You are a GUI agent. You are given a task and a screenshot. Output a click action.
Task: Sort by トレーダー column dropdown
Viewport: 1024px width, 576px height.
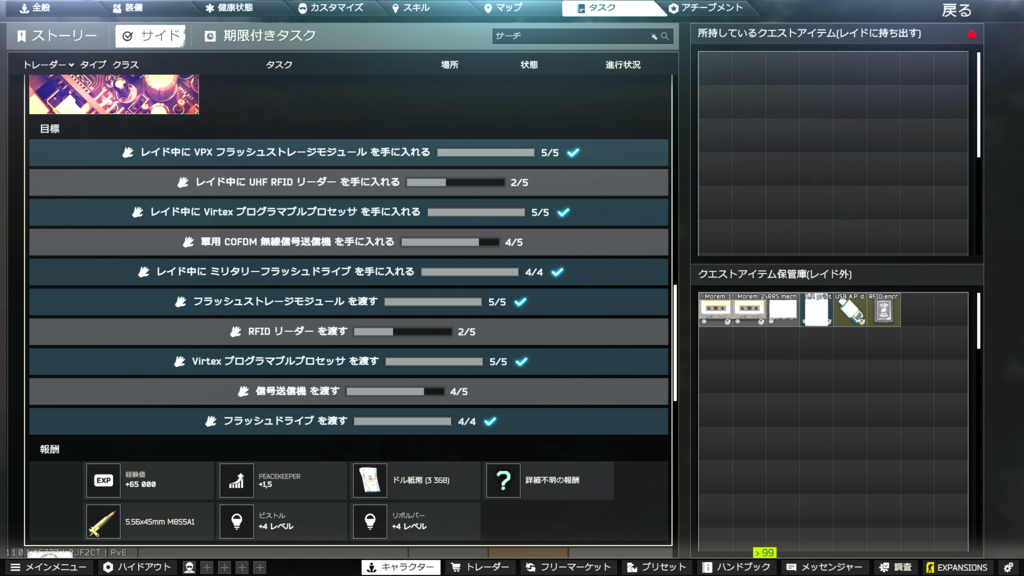[48, 65]
